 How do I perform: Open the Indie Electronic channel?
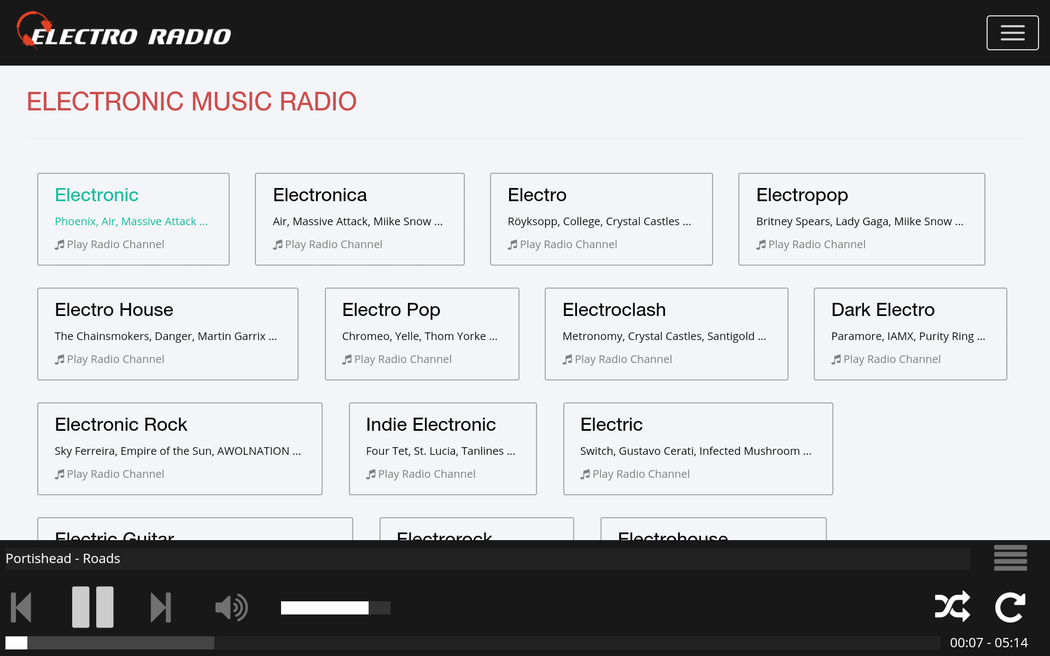(x=431, y=425)
